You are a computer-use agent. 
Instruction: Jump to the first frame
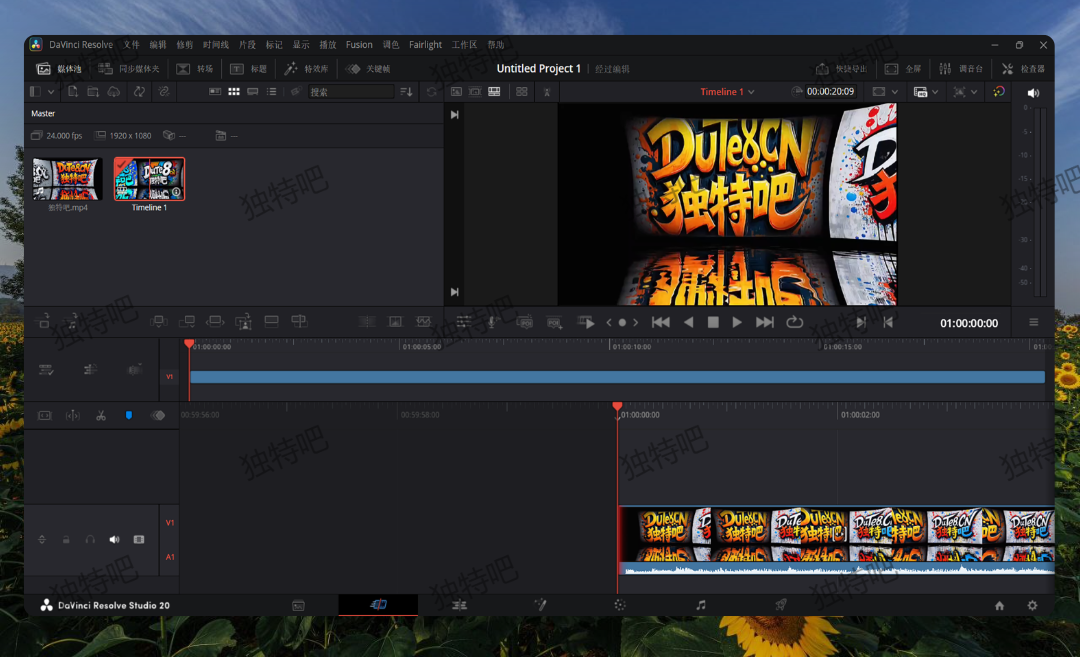click(661, 322)
